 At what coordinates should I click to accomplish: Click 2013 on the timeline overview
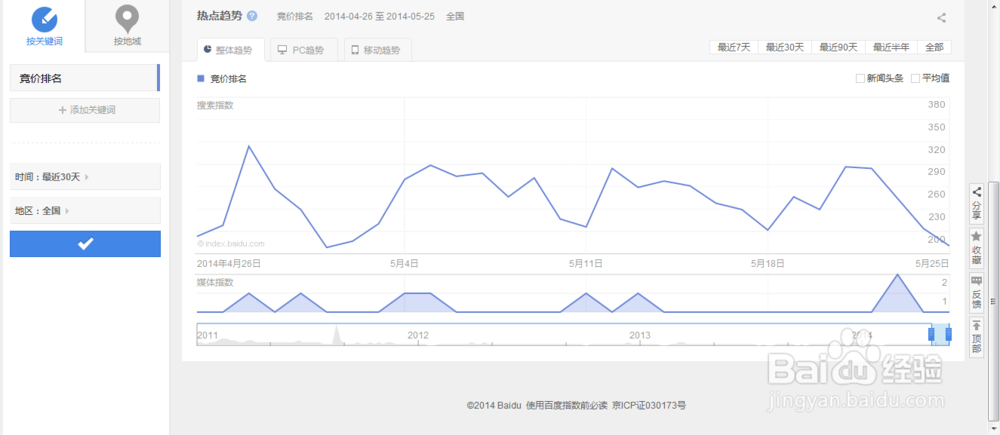pos(639,335)
